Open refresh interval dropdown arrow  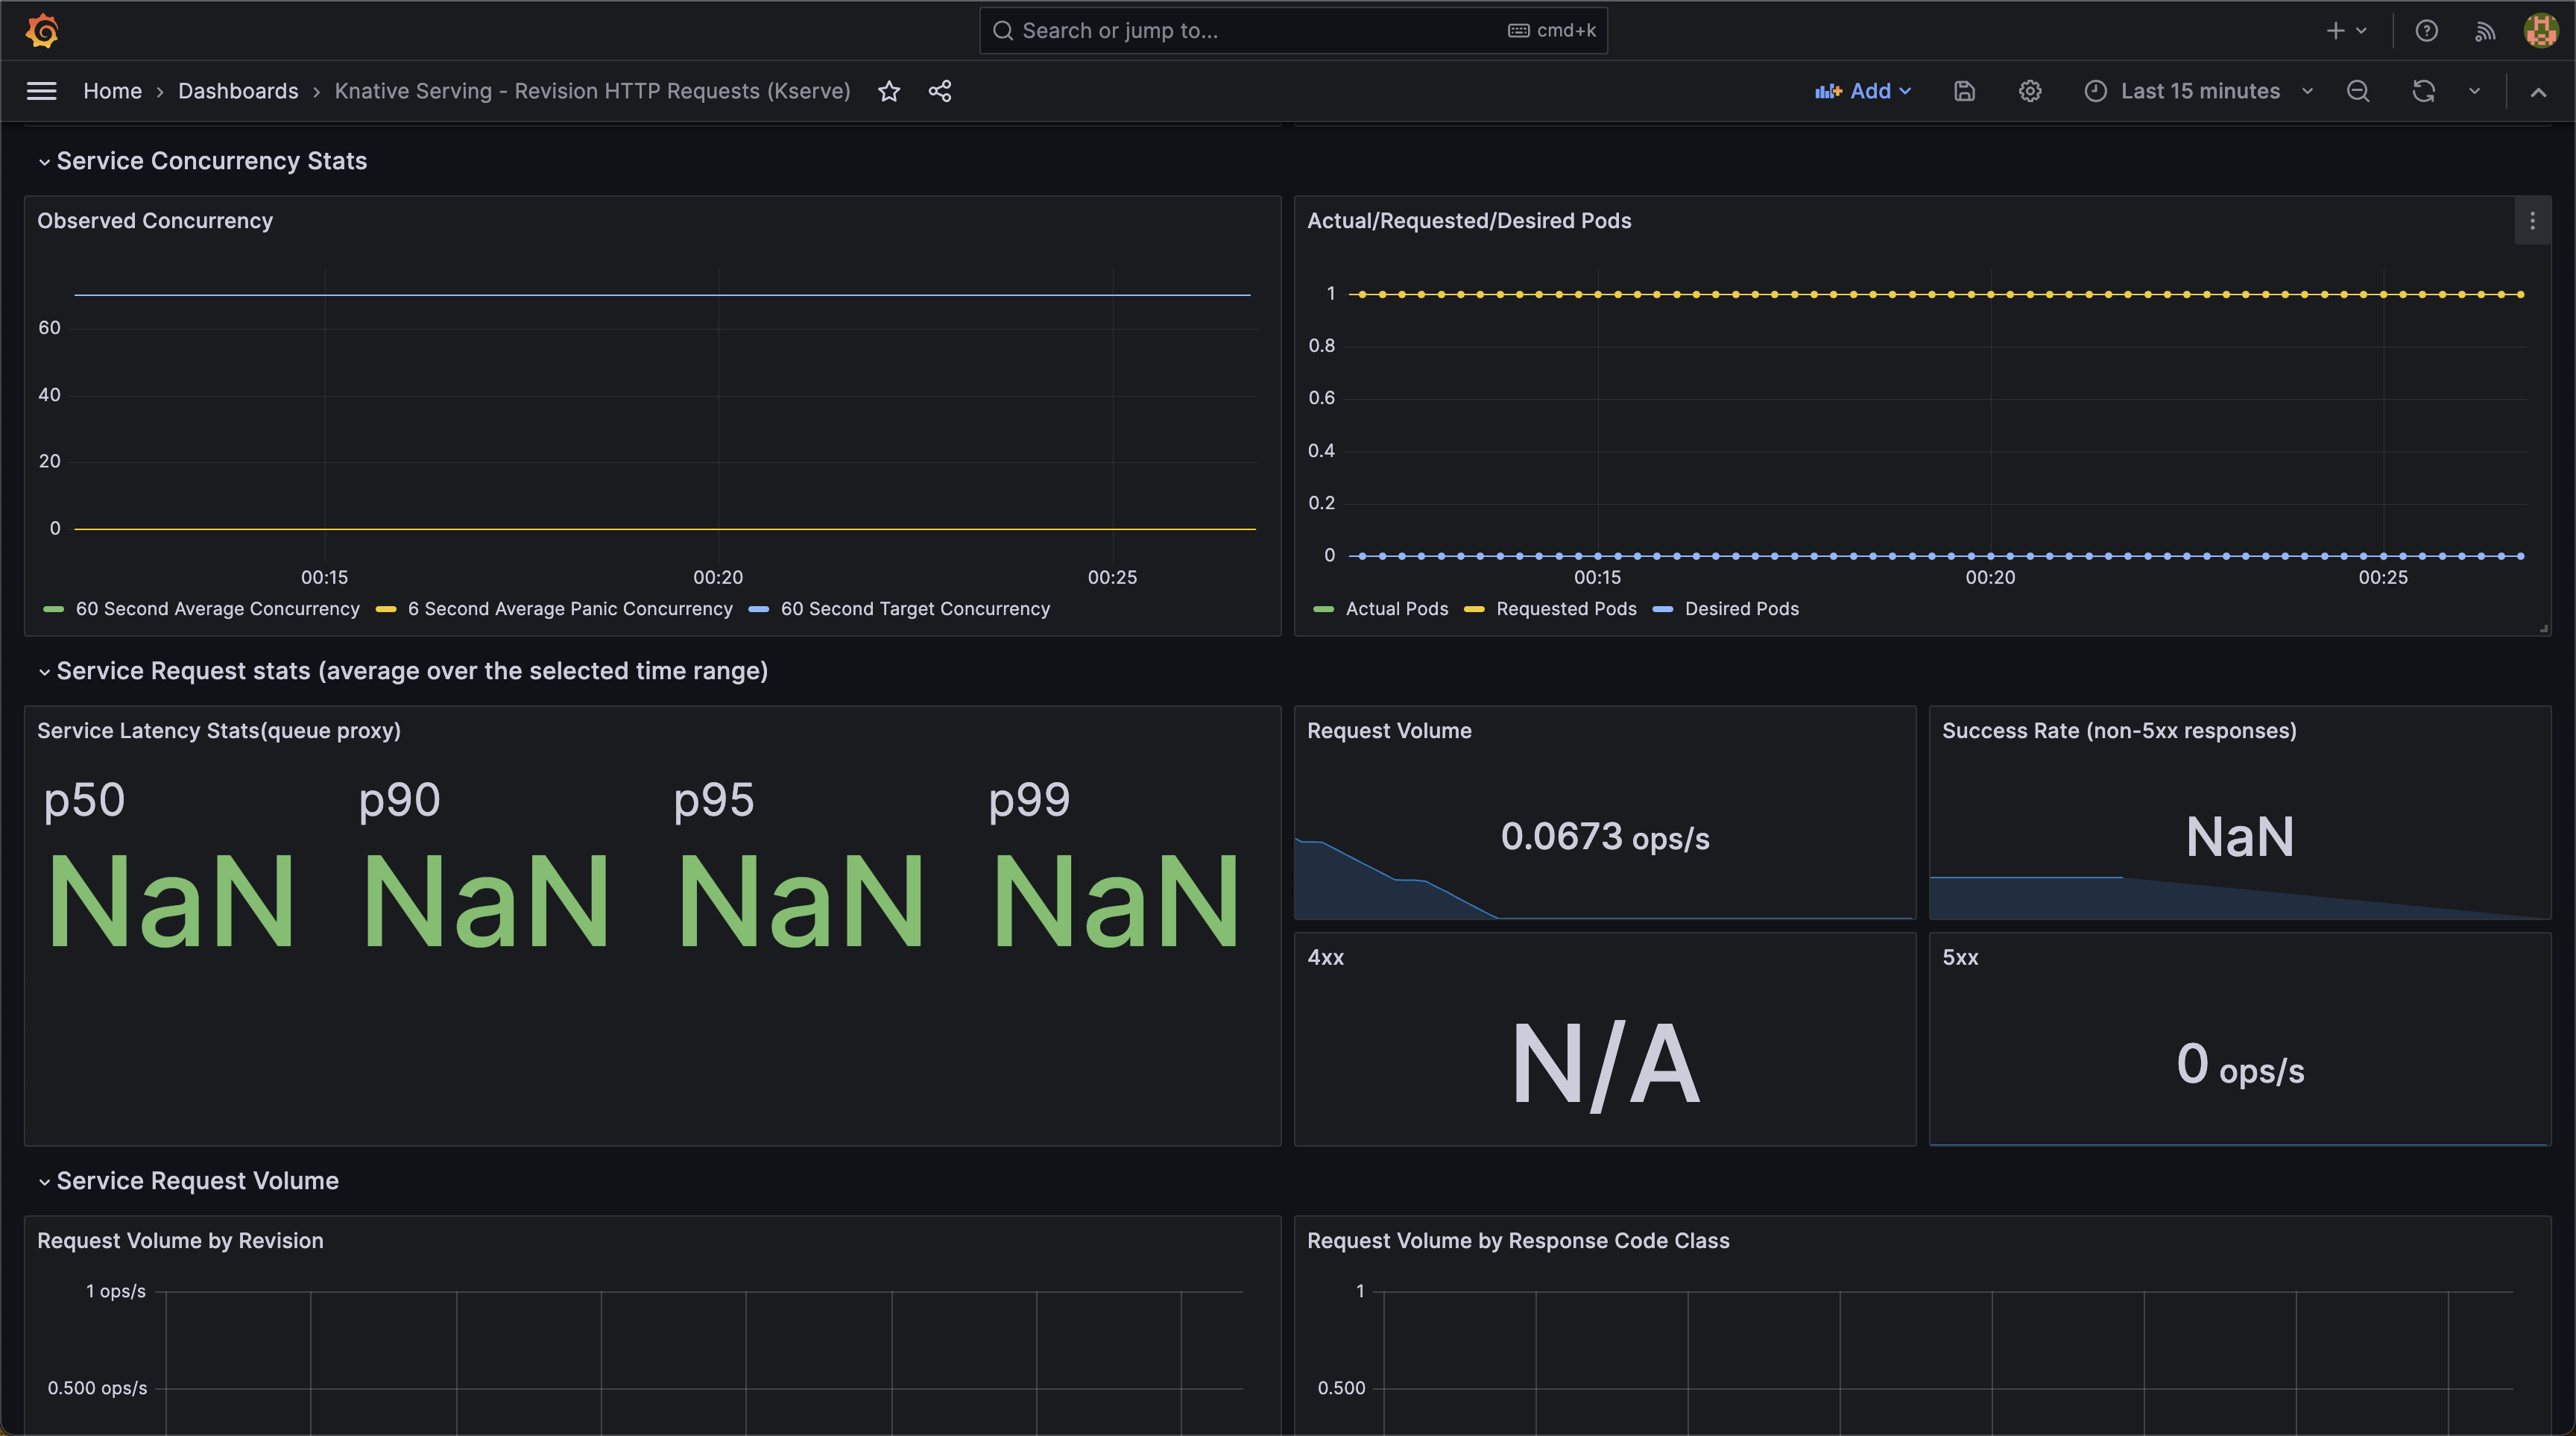tap(2474, 91)
